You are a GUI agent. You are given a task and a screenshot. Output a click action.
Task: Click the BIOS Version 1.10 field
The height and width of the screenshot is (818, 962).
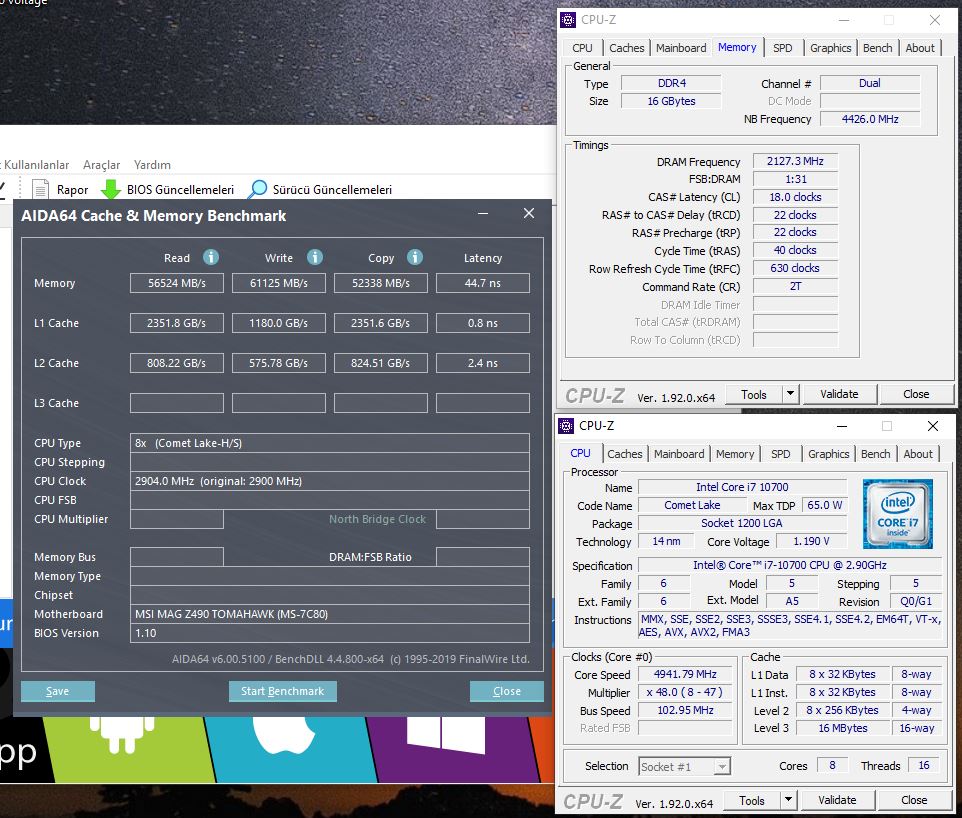329,633
